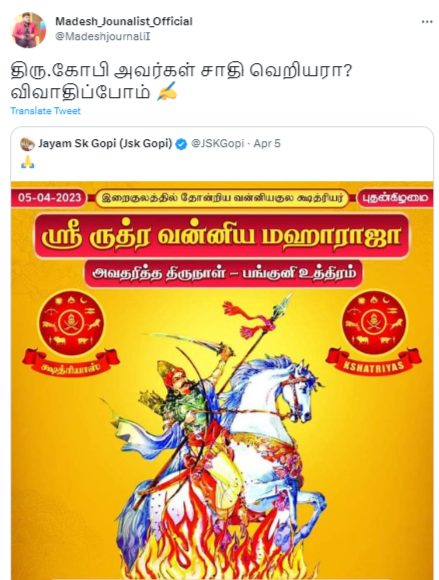Click the main Tamil tweet text
Viewport: 439px width, 580px height.
point(181,81)
